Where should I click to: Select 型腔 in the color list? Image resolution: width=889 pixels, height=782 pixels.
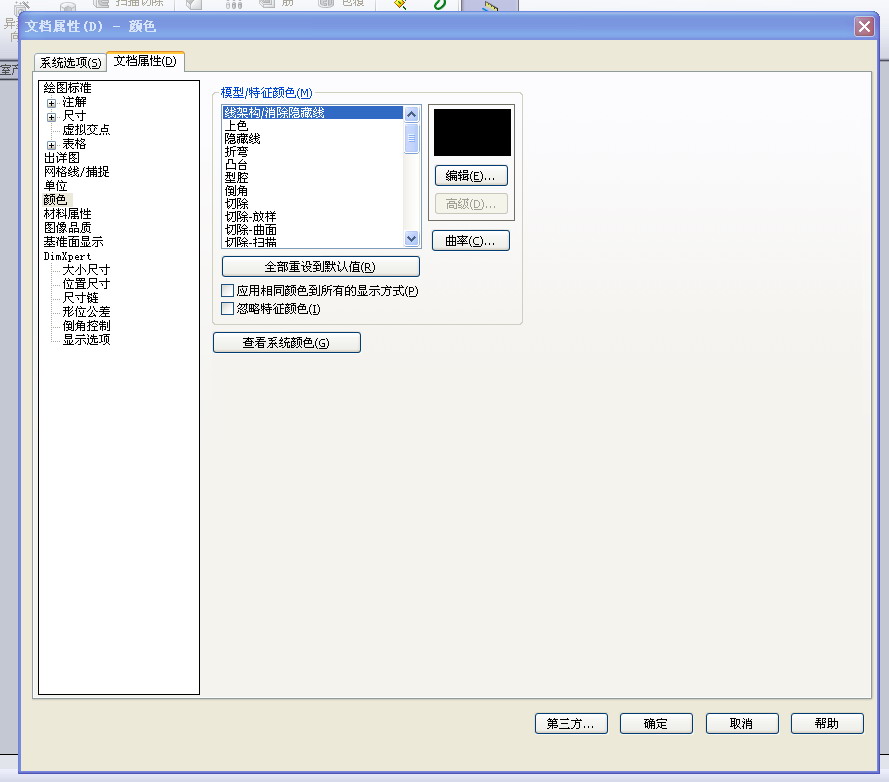coord(312,177)
